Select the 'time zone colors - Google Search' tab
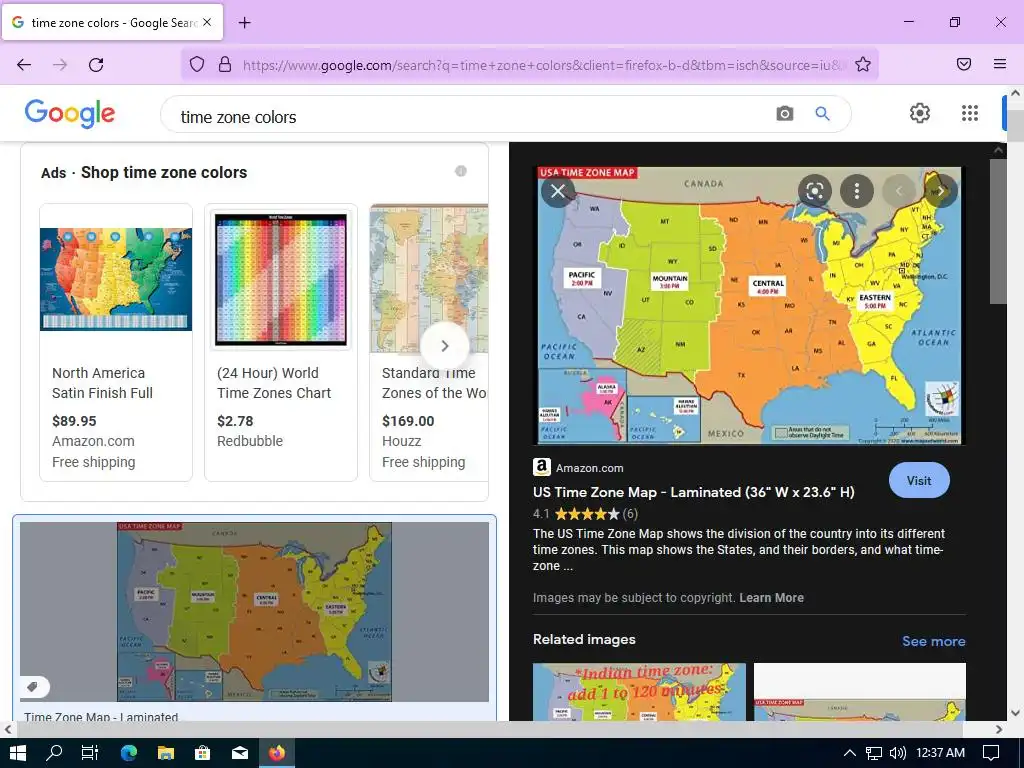This screenshot has width=1024, height=768. [112, 22]
